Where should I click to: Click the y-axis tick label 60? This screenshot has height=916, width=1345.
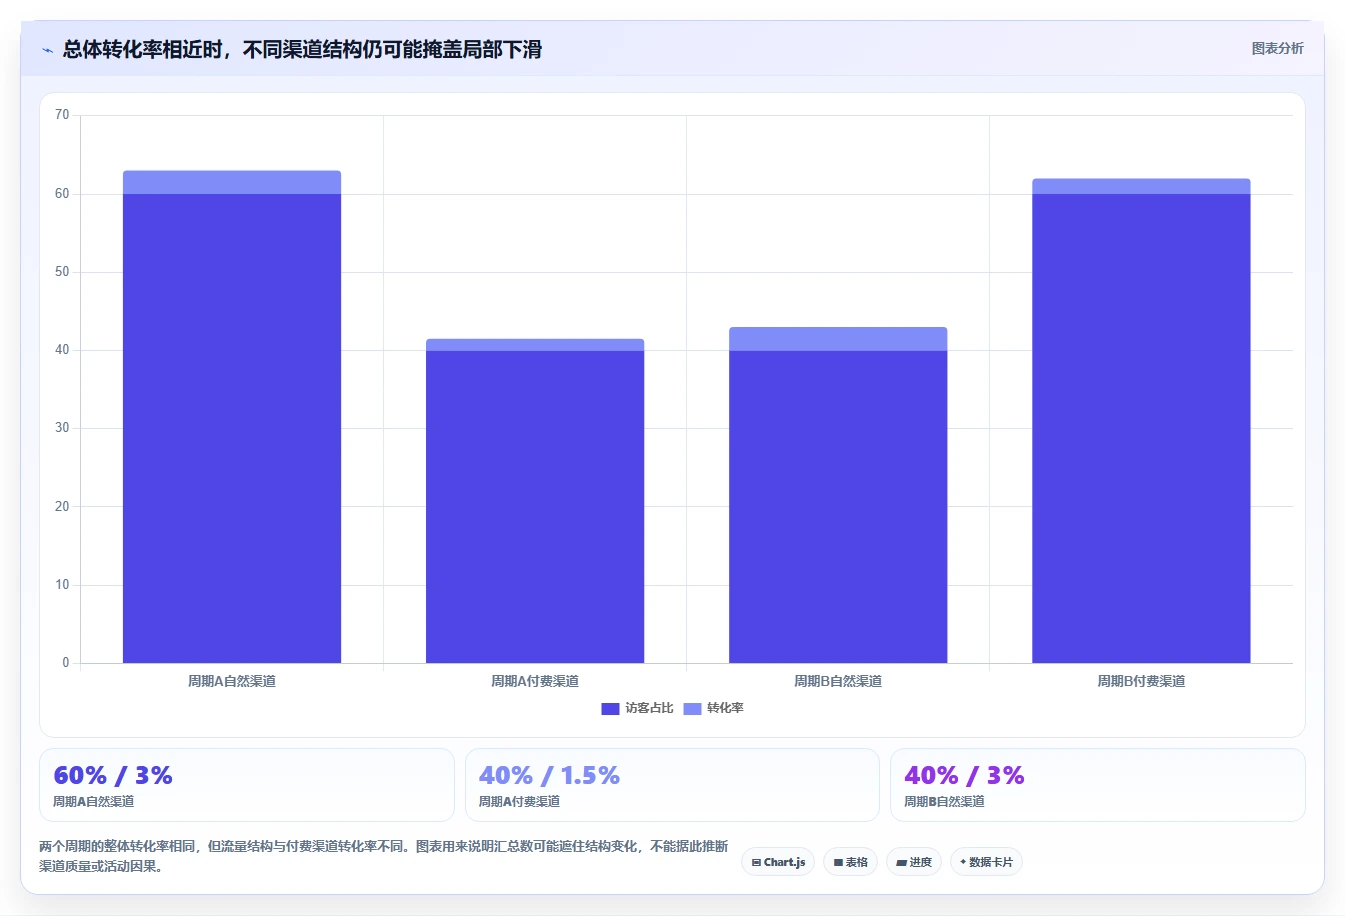(x=62, y=194)
